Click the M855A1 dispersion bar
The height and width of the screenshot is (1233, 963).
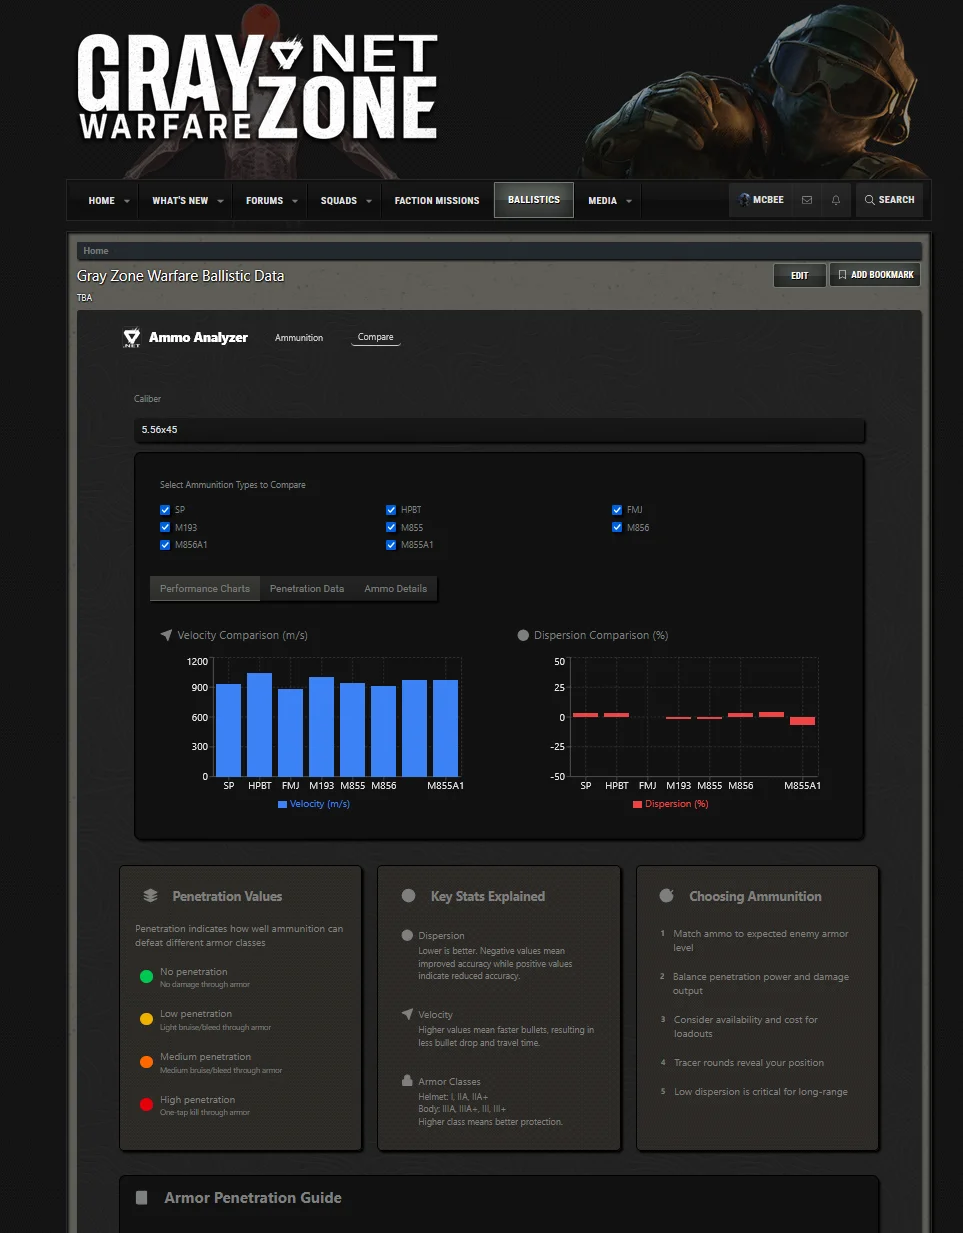(x=802, y=721)
